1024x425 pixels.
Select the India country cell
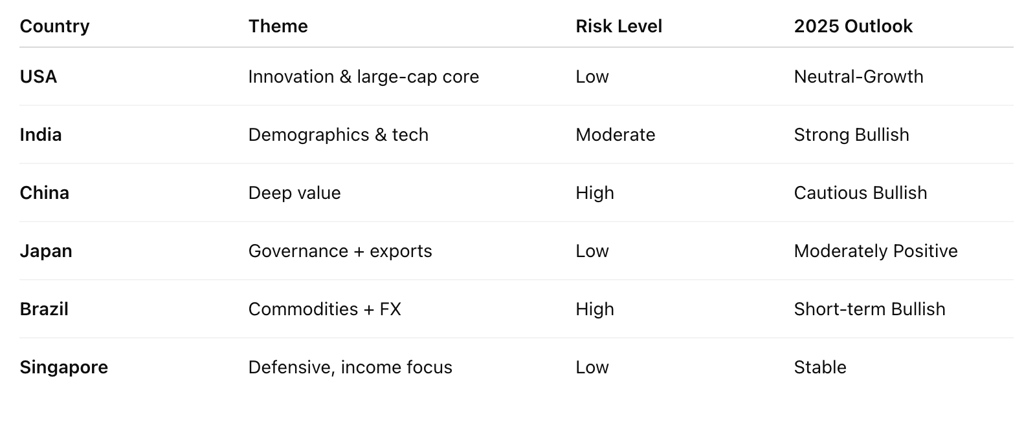tap(41, 135)
